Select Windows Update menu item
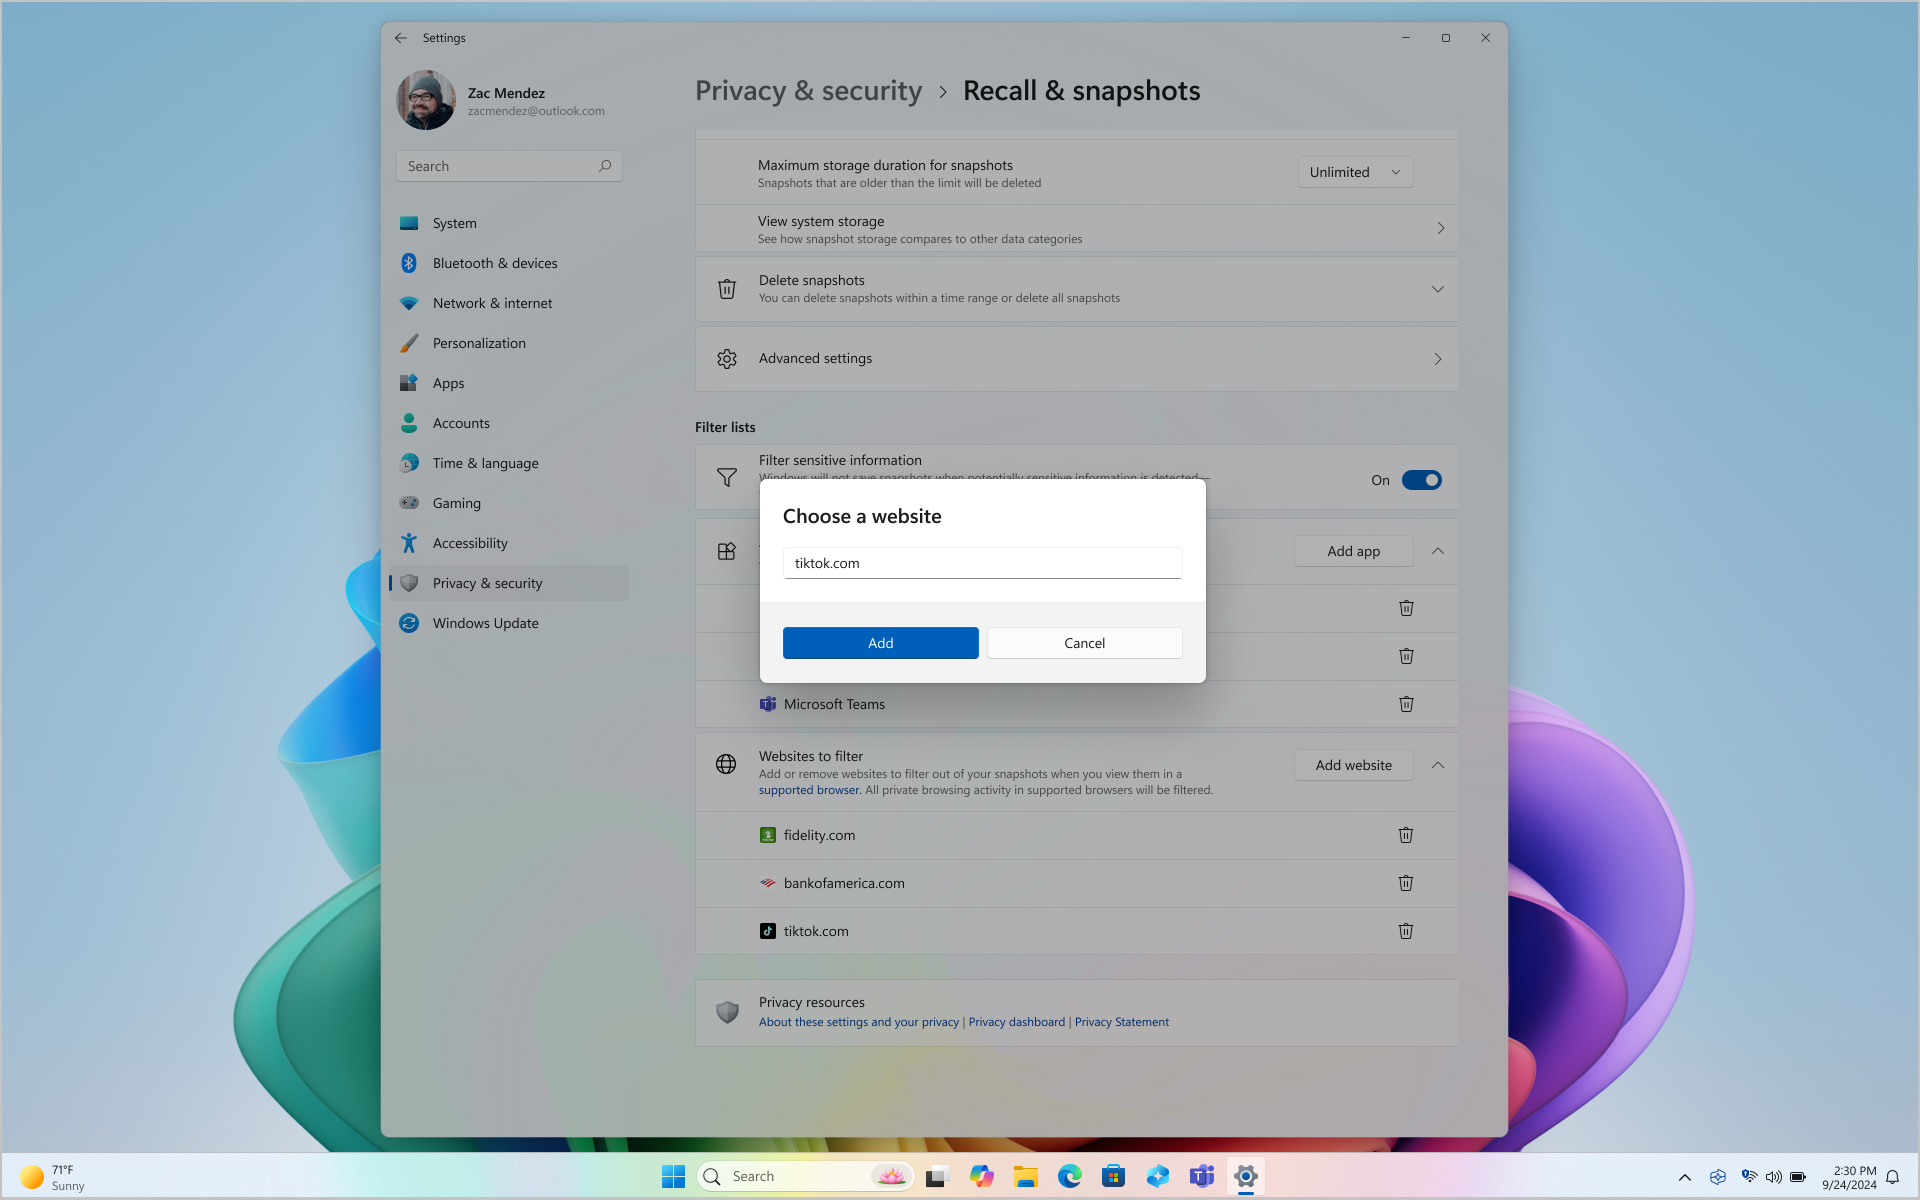 485,622
